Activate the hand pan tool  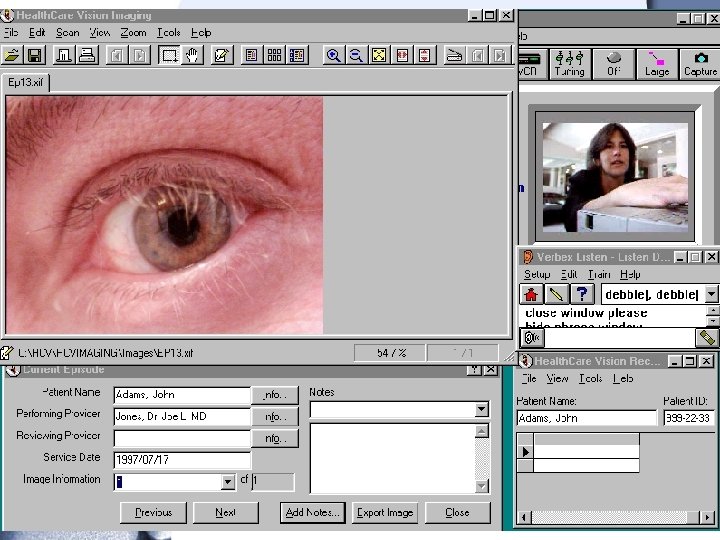[192, 56]
